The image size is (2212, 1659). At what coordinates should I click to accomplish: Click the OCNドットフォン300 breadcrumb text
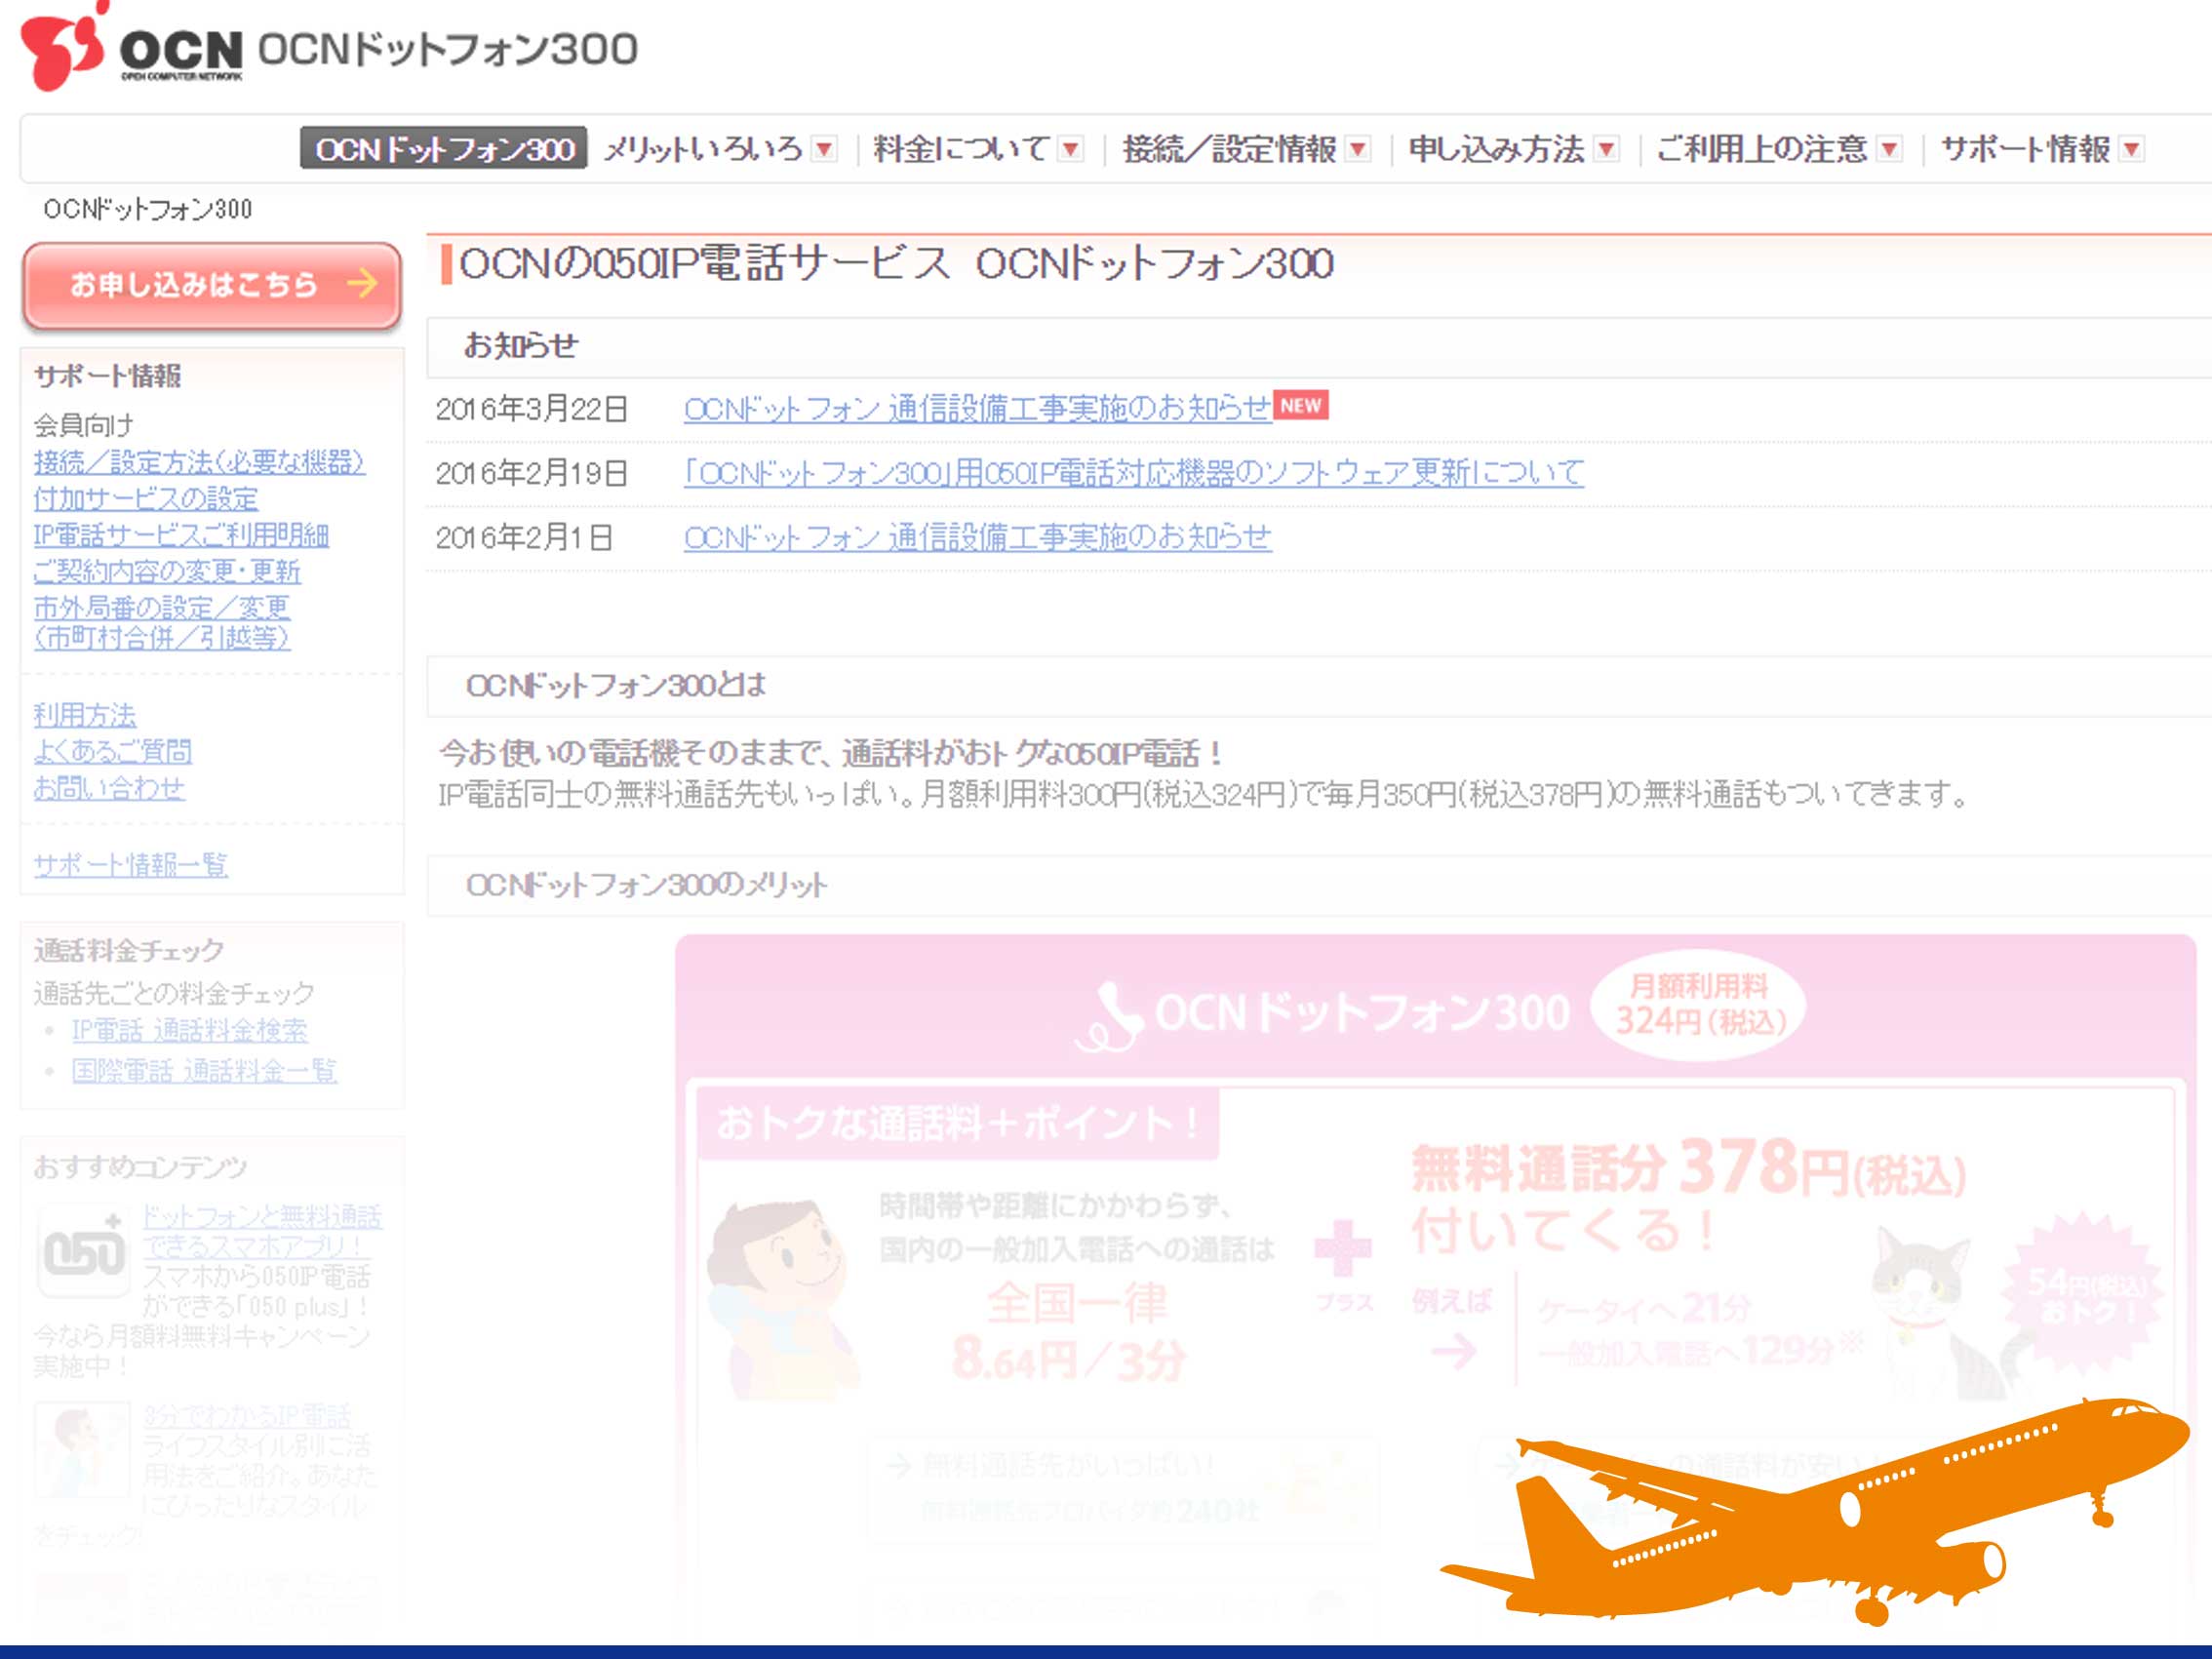coord(147,209)
